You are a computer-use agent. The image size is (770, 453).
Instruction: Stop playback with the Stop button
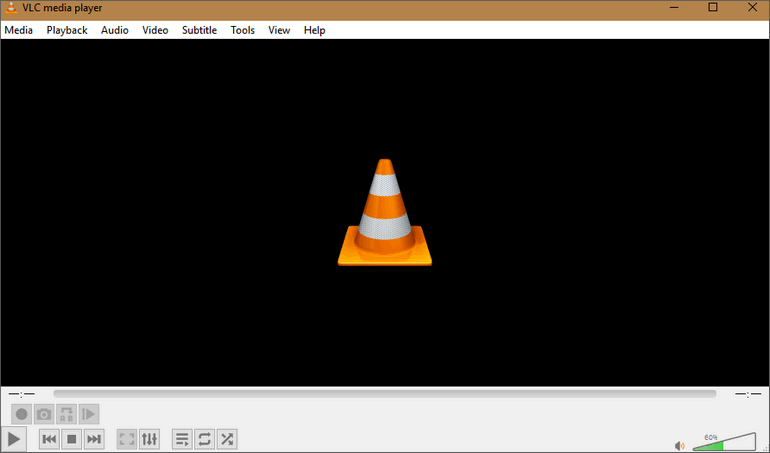pos(72,439)
